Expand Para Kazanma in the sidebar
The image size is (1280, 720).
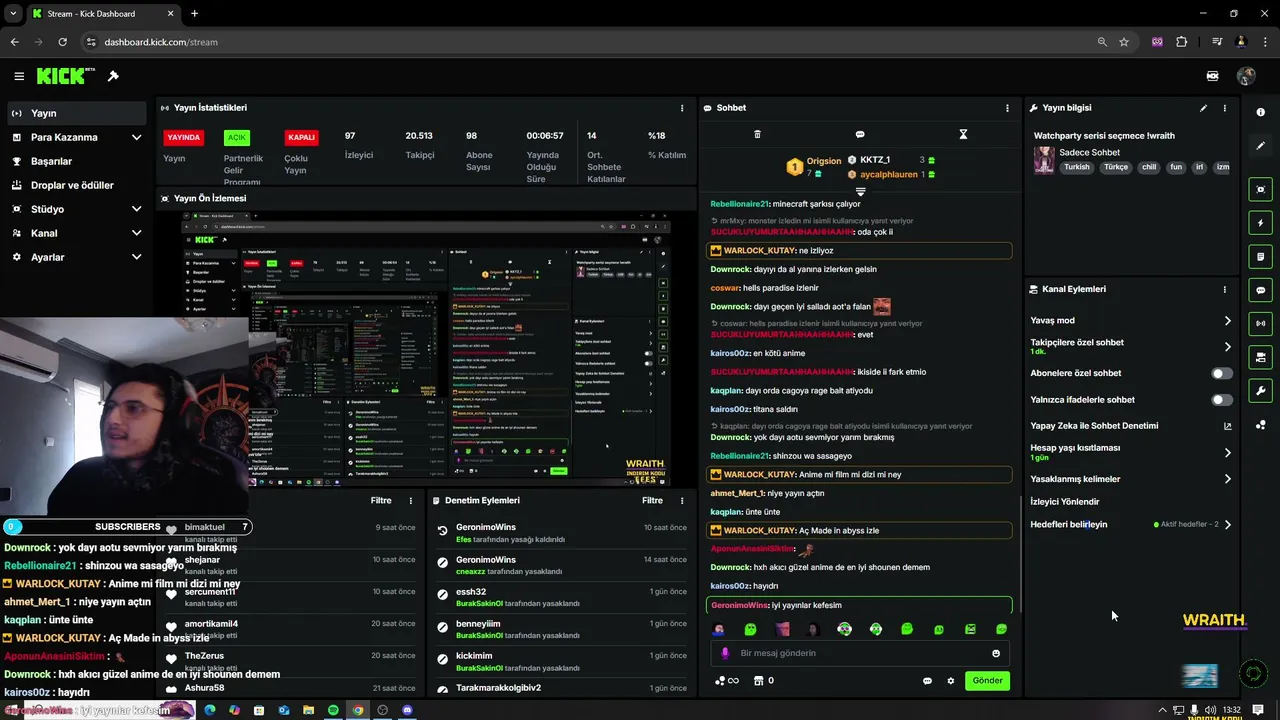[x=137, y=137]
